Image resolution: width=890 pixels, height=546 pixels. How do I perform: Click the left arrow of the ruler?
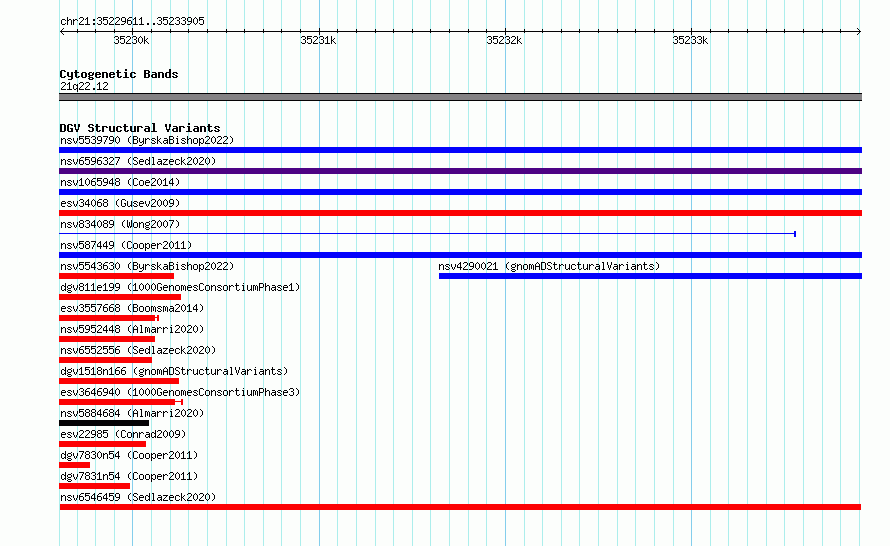[62, 32]
